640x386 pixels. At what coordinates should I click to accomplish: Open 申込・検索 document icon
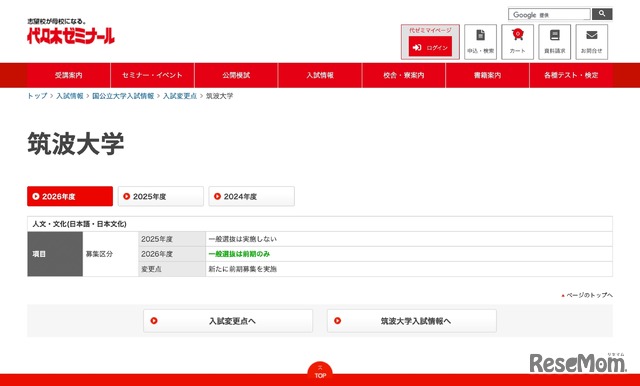(480, 42)
